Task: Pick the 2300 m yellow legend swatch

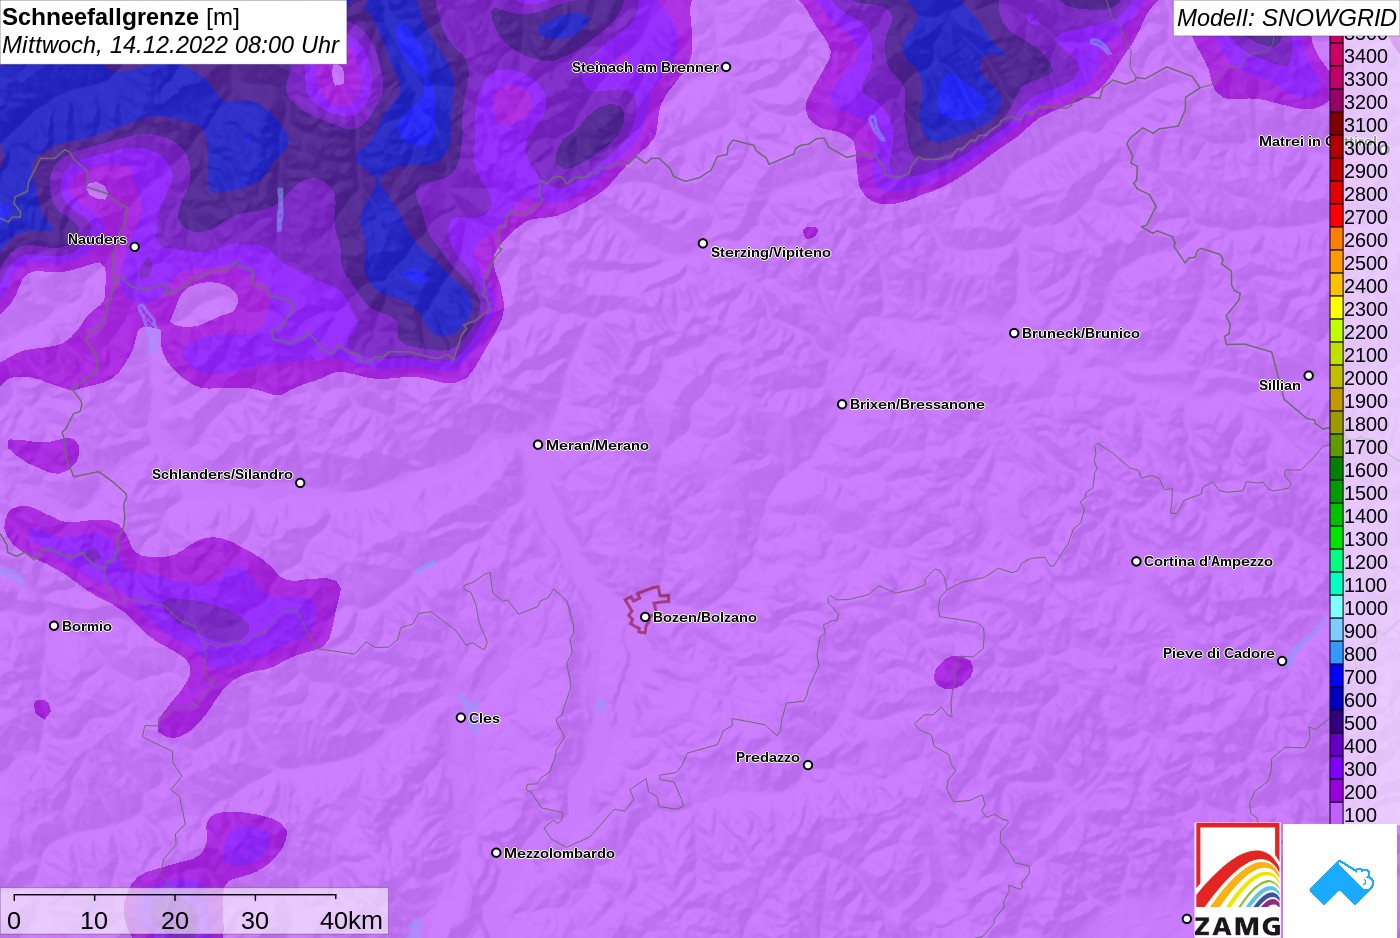Action: click(1336, 309)
